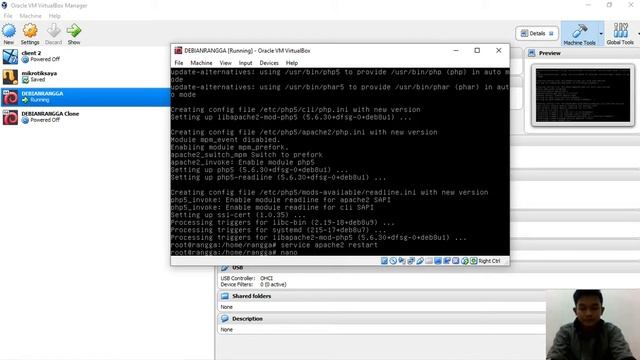
Task: Minimize the DEBIANRANGGA VM window
Action: [456, 51]
